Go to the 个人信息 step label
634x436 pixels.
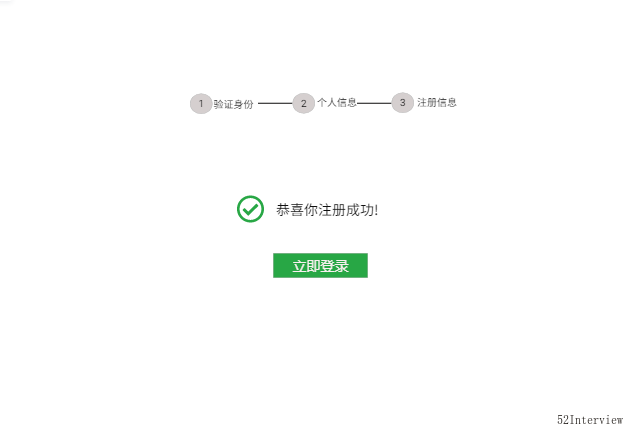pos(337,102)
